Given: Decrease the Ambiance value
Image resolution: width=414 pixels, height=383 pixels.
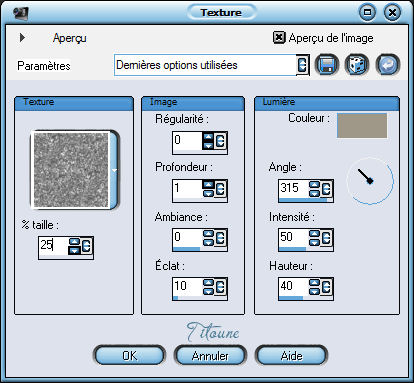Looking at the screenshot, I should (209, 242).
